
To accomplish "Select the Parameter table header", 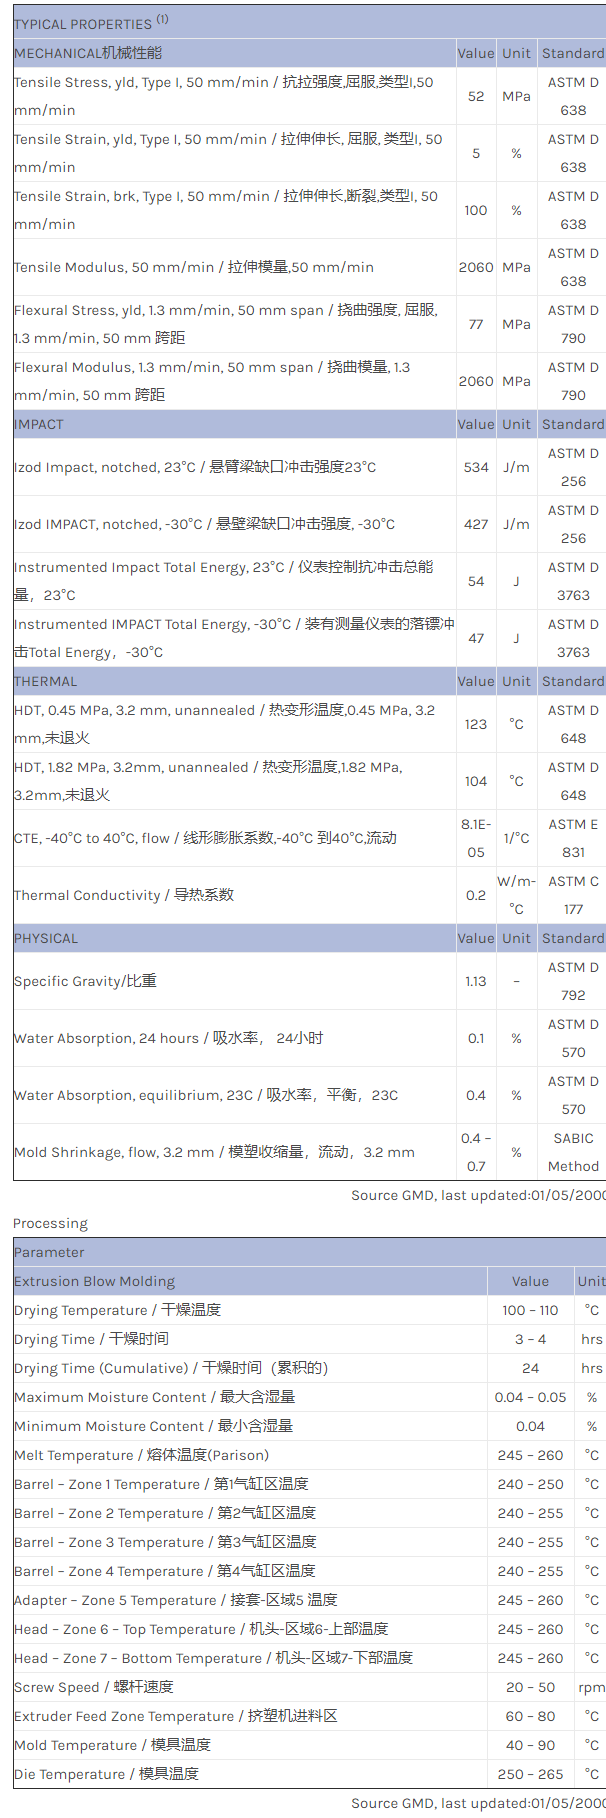I will point(49,1252).
